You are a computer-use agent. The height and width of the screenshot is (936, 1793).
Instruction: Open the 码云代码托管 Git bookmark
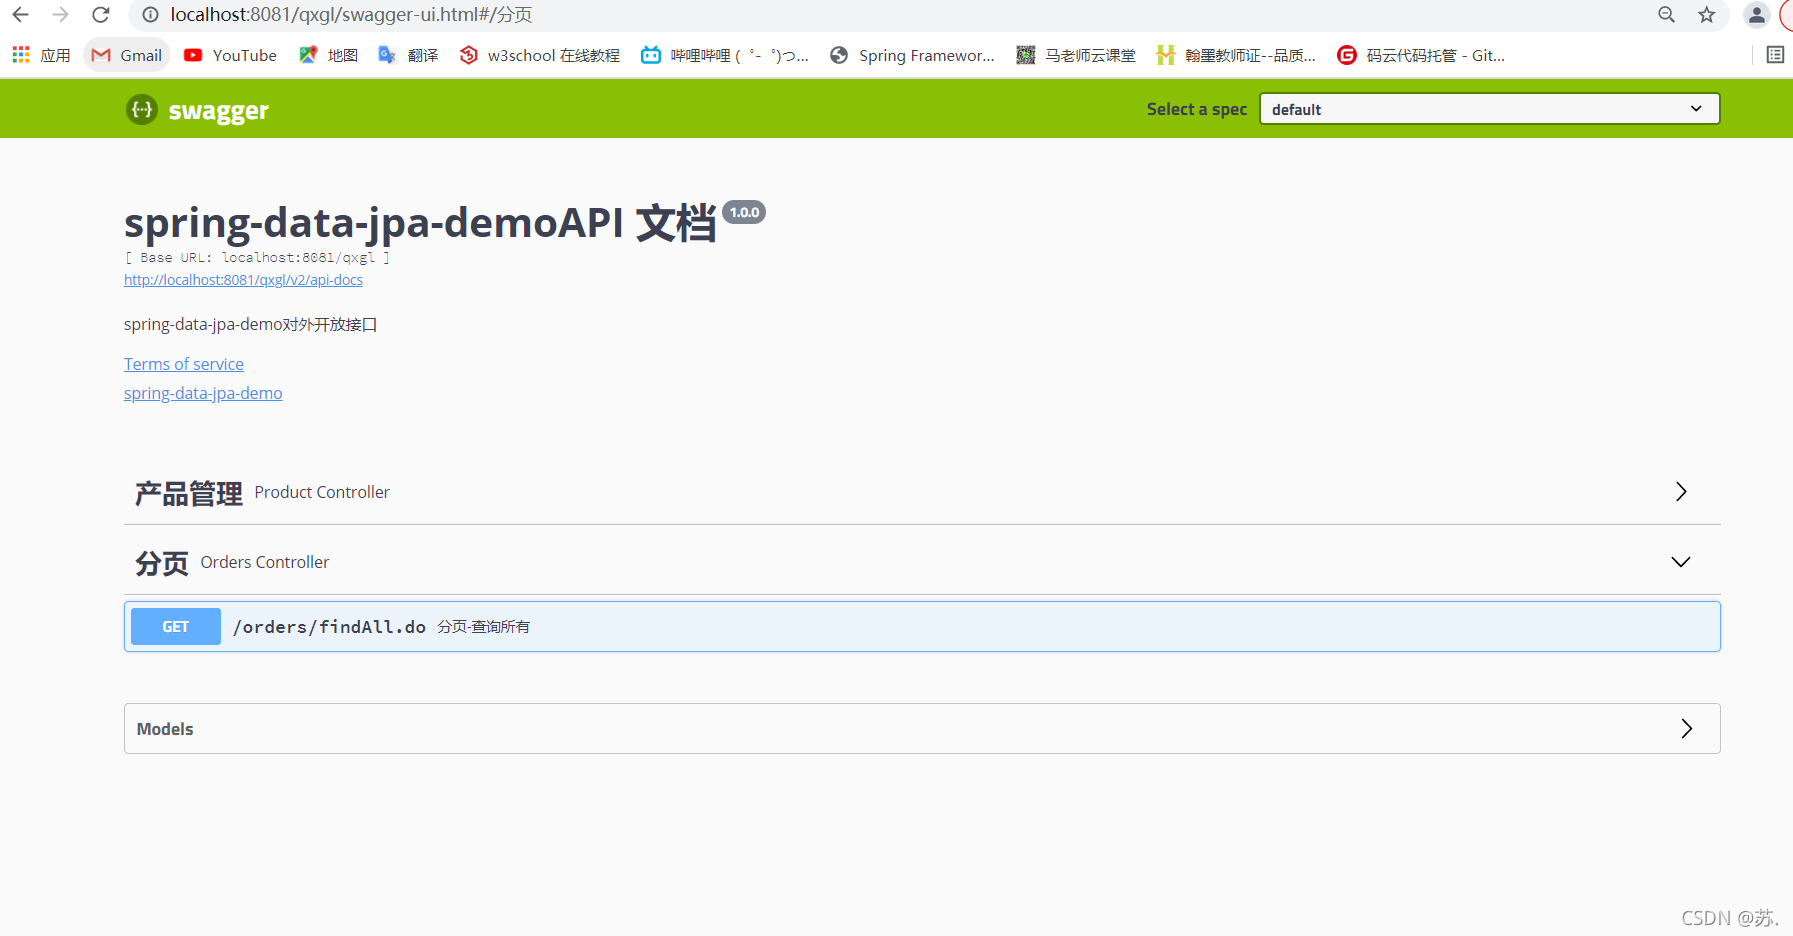[x=1421, y=55]
